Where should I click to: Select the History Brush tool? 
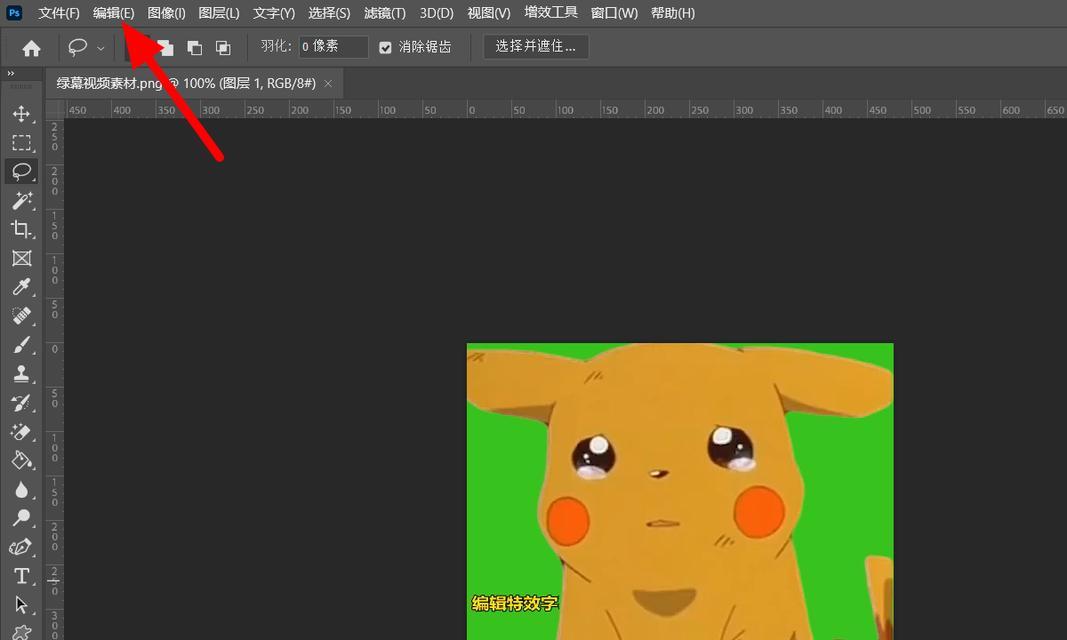(21, 403)
